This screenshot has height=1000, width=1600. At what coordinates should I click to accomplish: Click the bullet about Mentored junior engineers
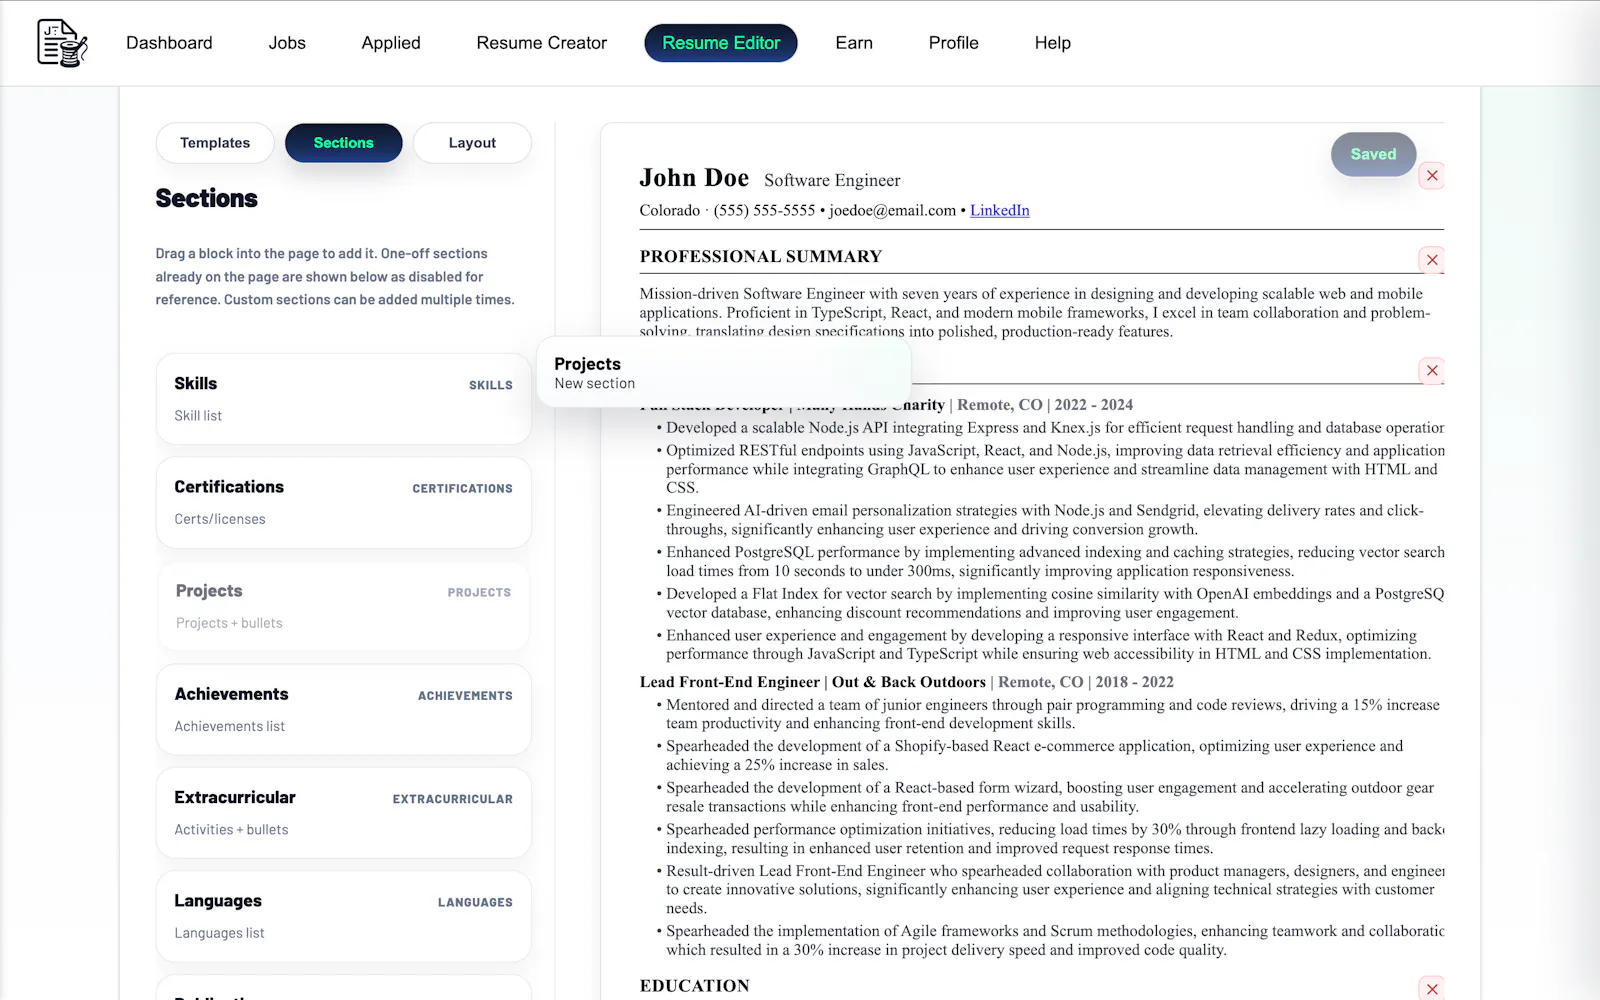tap(1053, 714)
